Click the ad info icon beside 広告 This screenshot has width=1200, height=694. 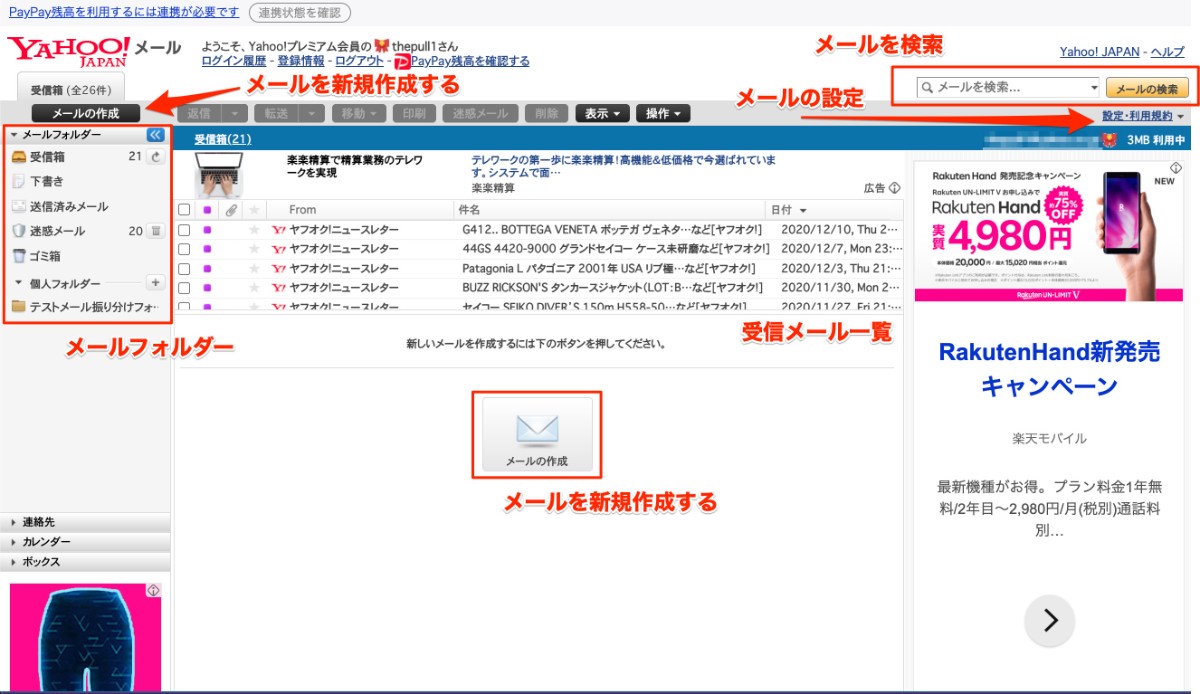[895, 187]
